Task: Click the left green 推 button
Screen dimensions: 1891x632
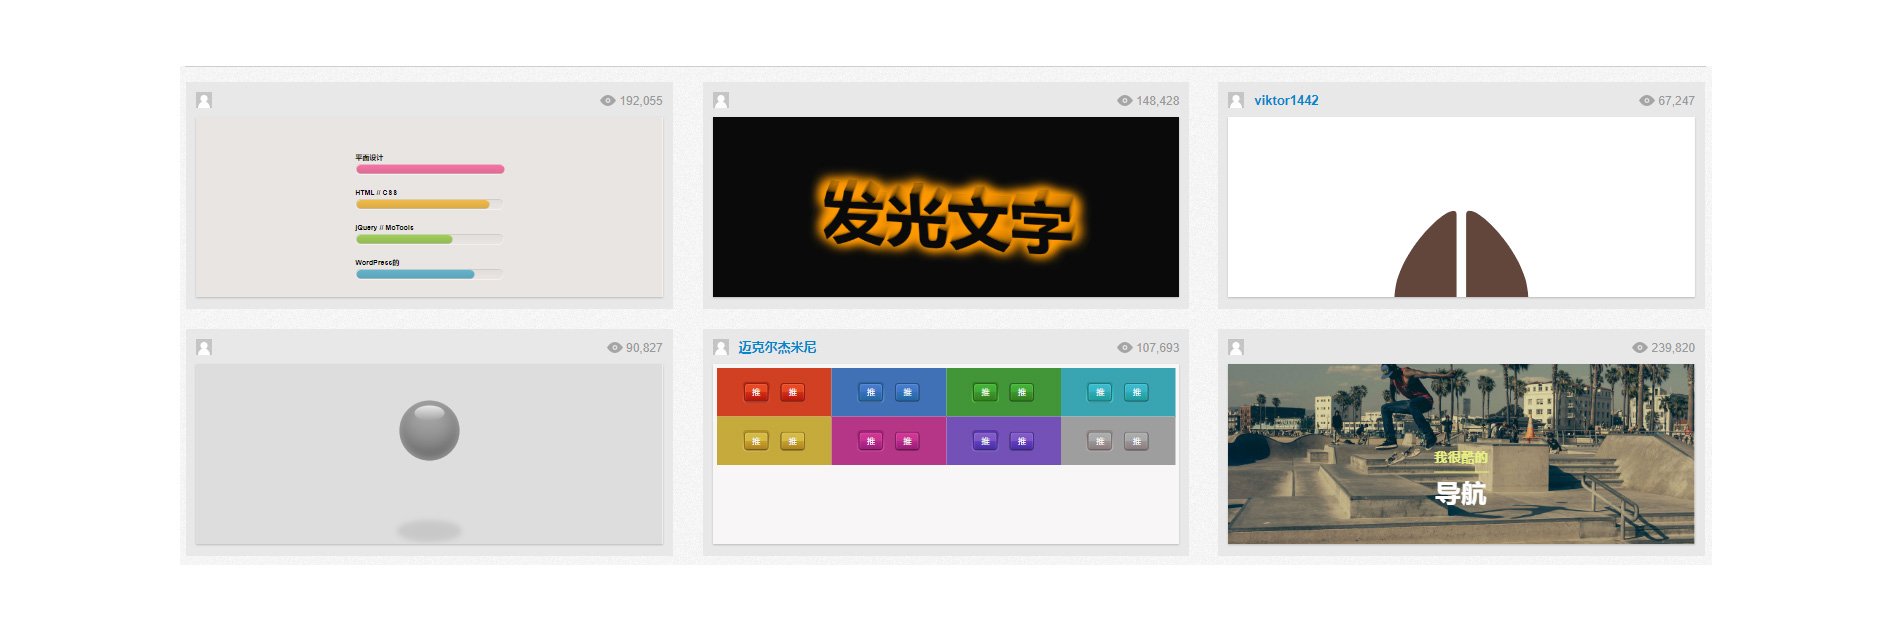Action: coord(985,392)
